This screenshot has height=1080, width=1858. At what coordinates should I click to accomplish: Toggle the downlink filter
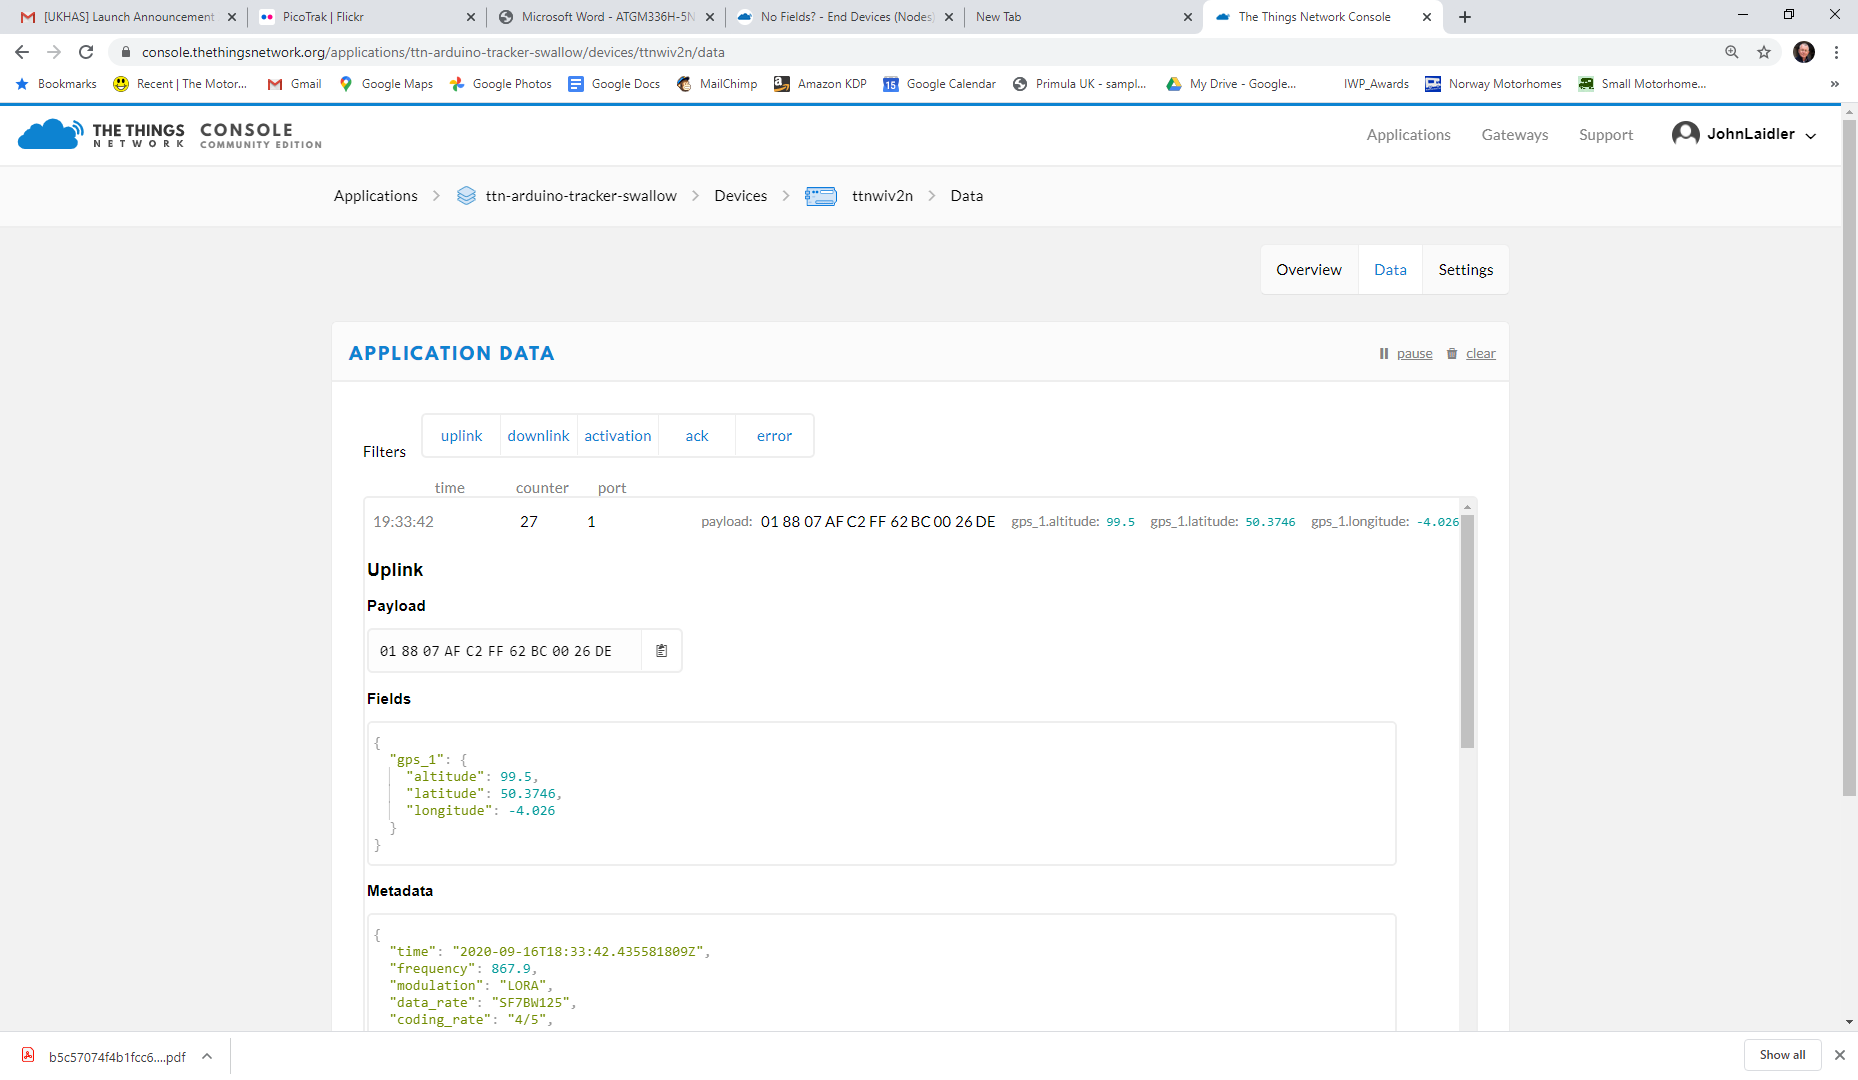point(538,436)
